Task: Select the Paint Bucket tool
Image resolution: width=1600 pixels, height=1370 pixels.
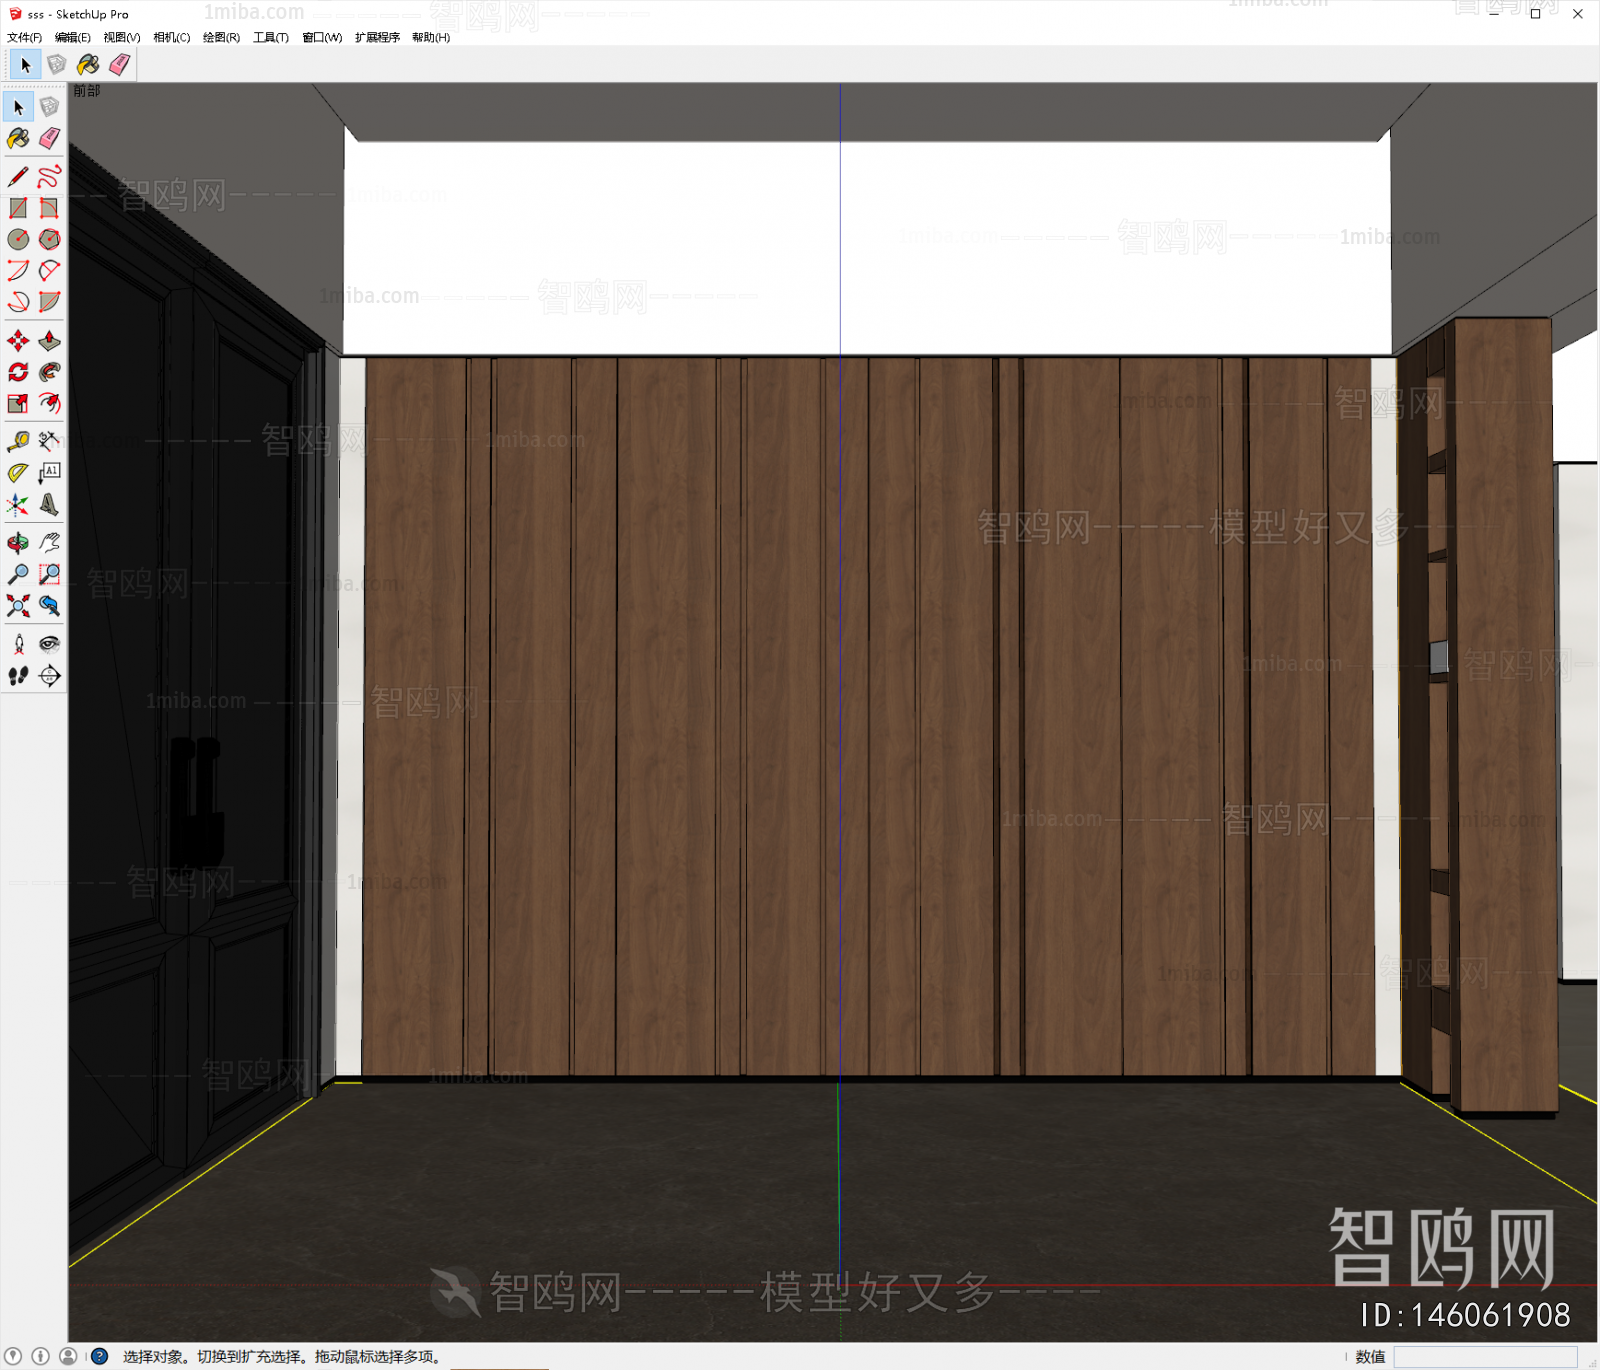Action: pos(18,139)
